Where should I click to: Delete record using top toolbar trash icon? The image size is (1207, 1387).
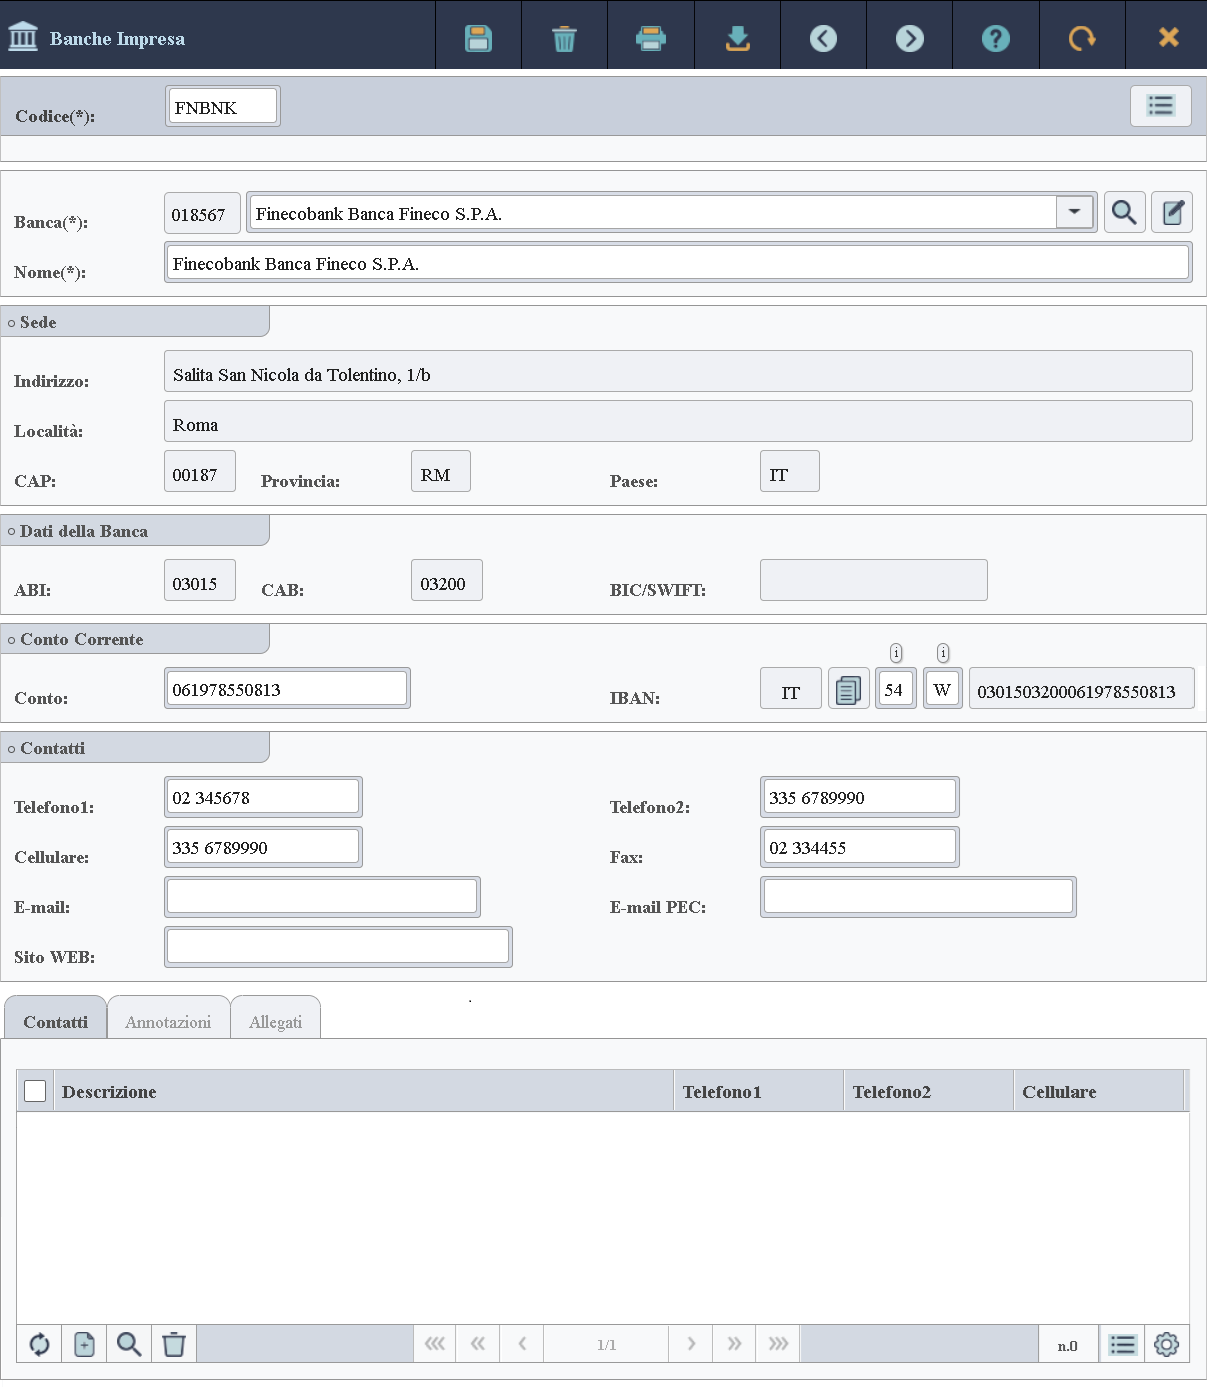click(x=564, y=38)
